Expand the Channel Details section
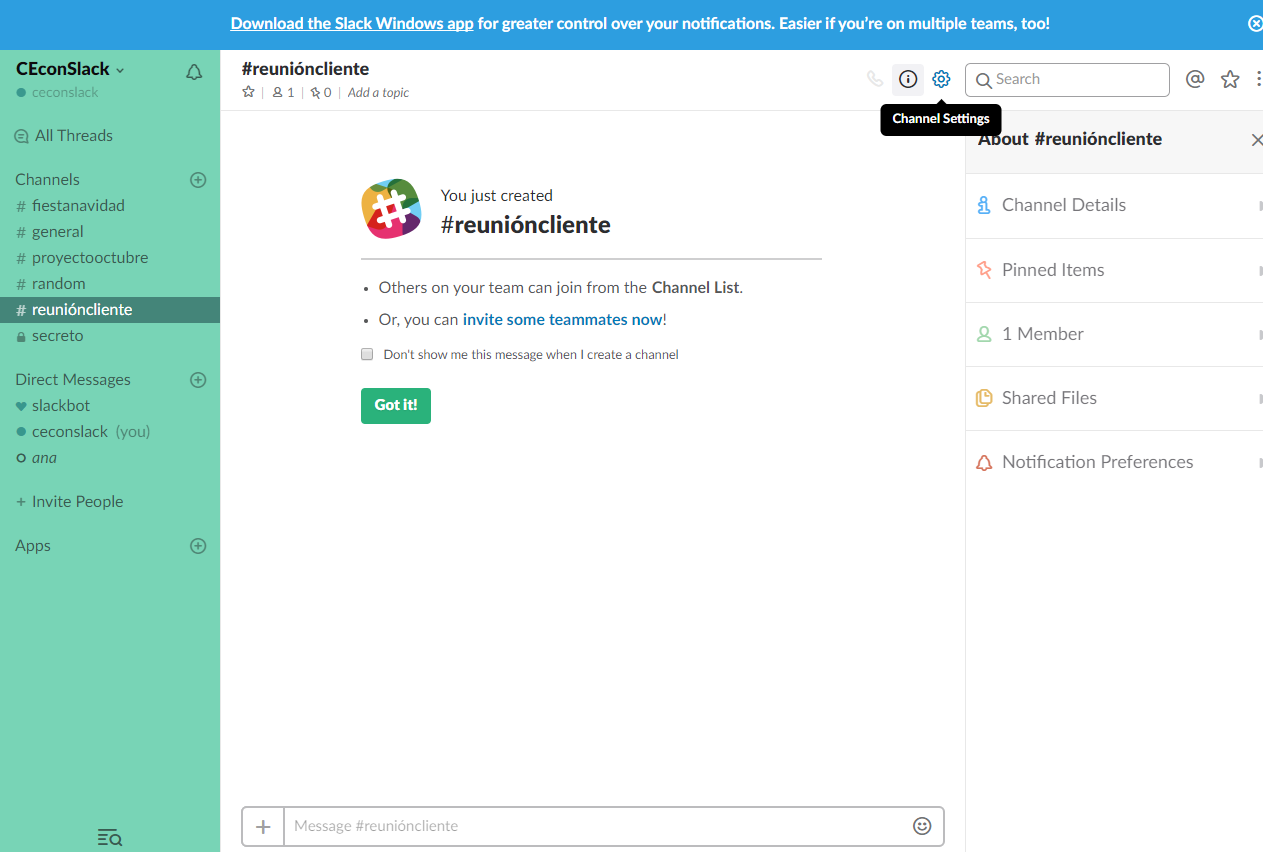Image resolution: width=1263 pixels, height=852 pixels. pyautogui.click(x=1114, y=205)
